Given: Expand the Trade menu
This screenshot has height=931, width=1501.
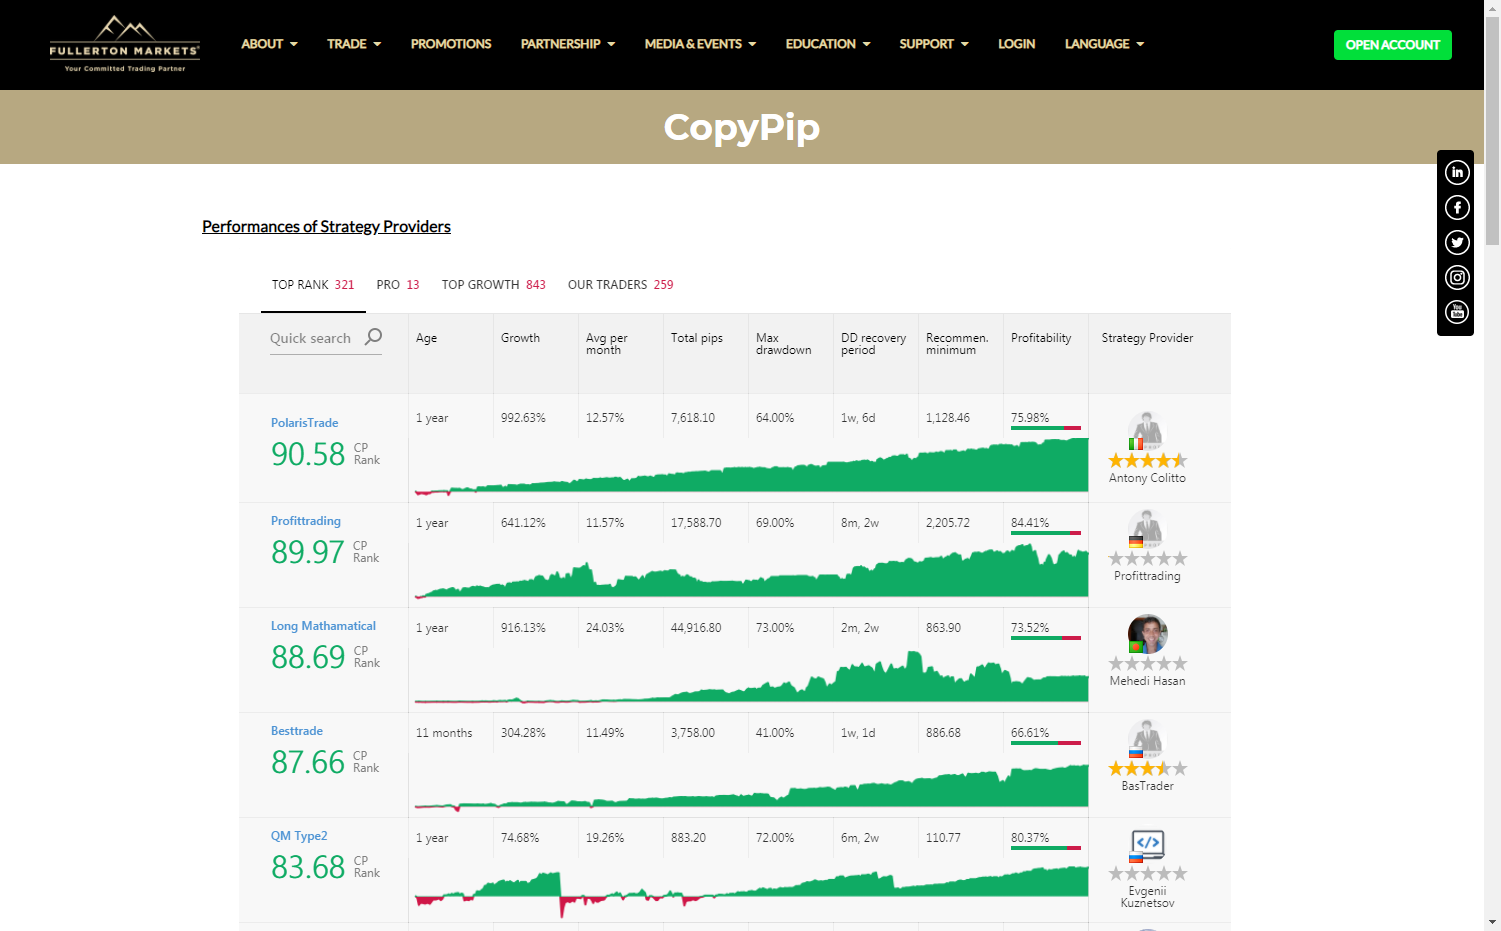Looking at the screenshot, I should [354, 44].
